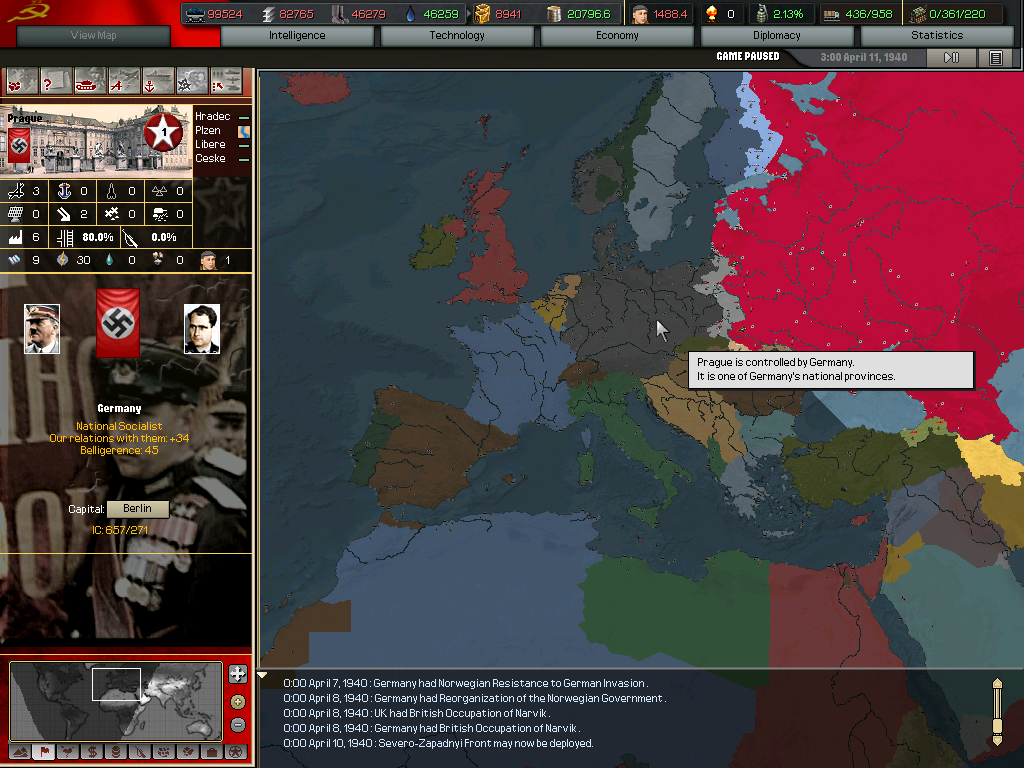This screenshot has height=768, width=1024.
Task: Click the Hitler leader portrait
Action: [x=42, y=329]
